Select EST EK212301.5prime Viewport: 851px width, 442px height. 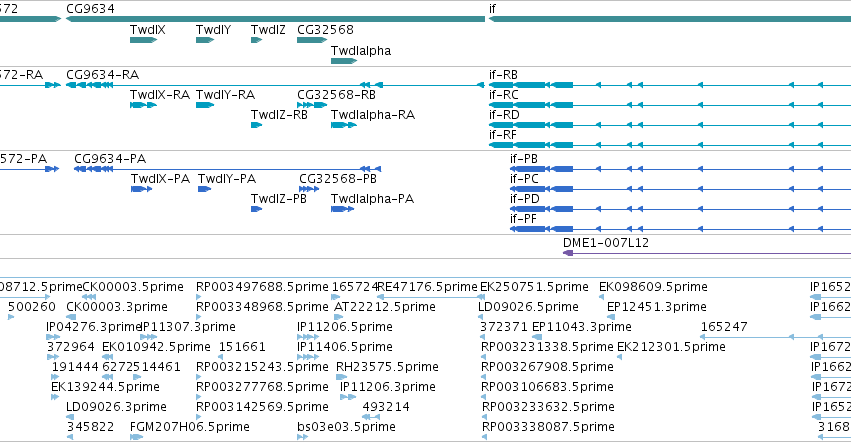tap(671, 348)
